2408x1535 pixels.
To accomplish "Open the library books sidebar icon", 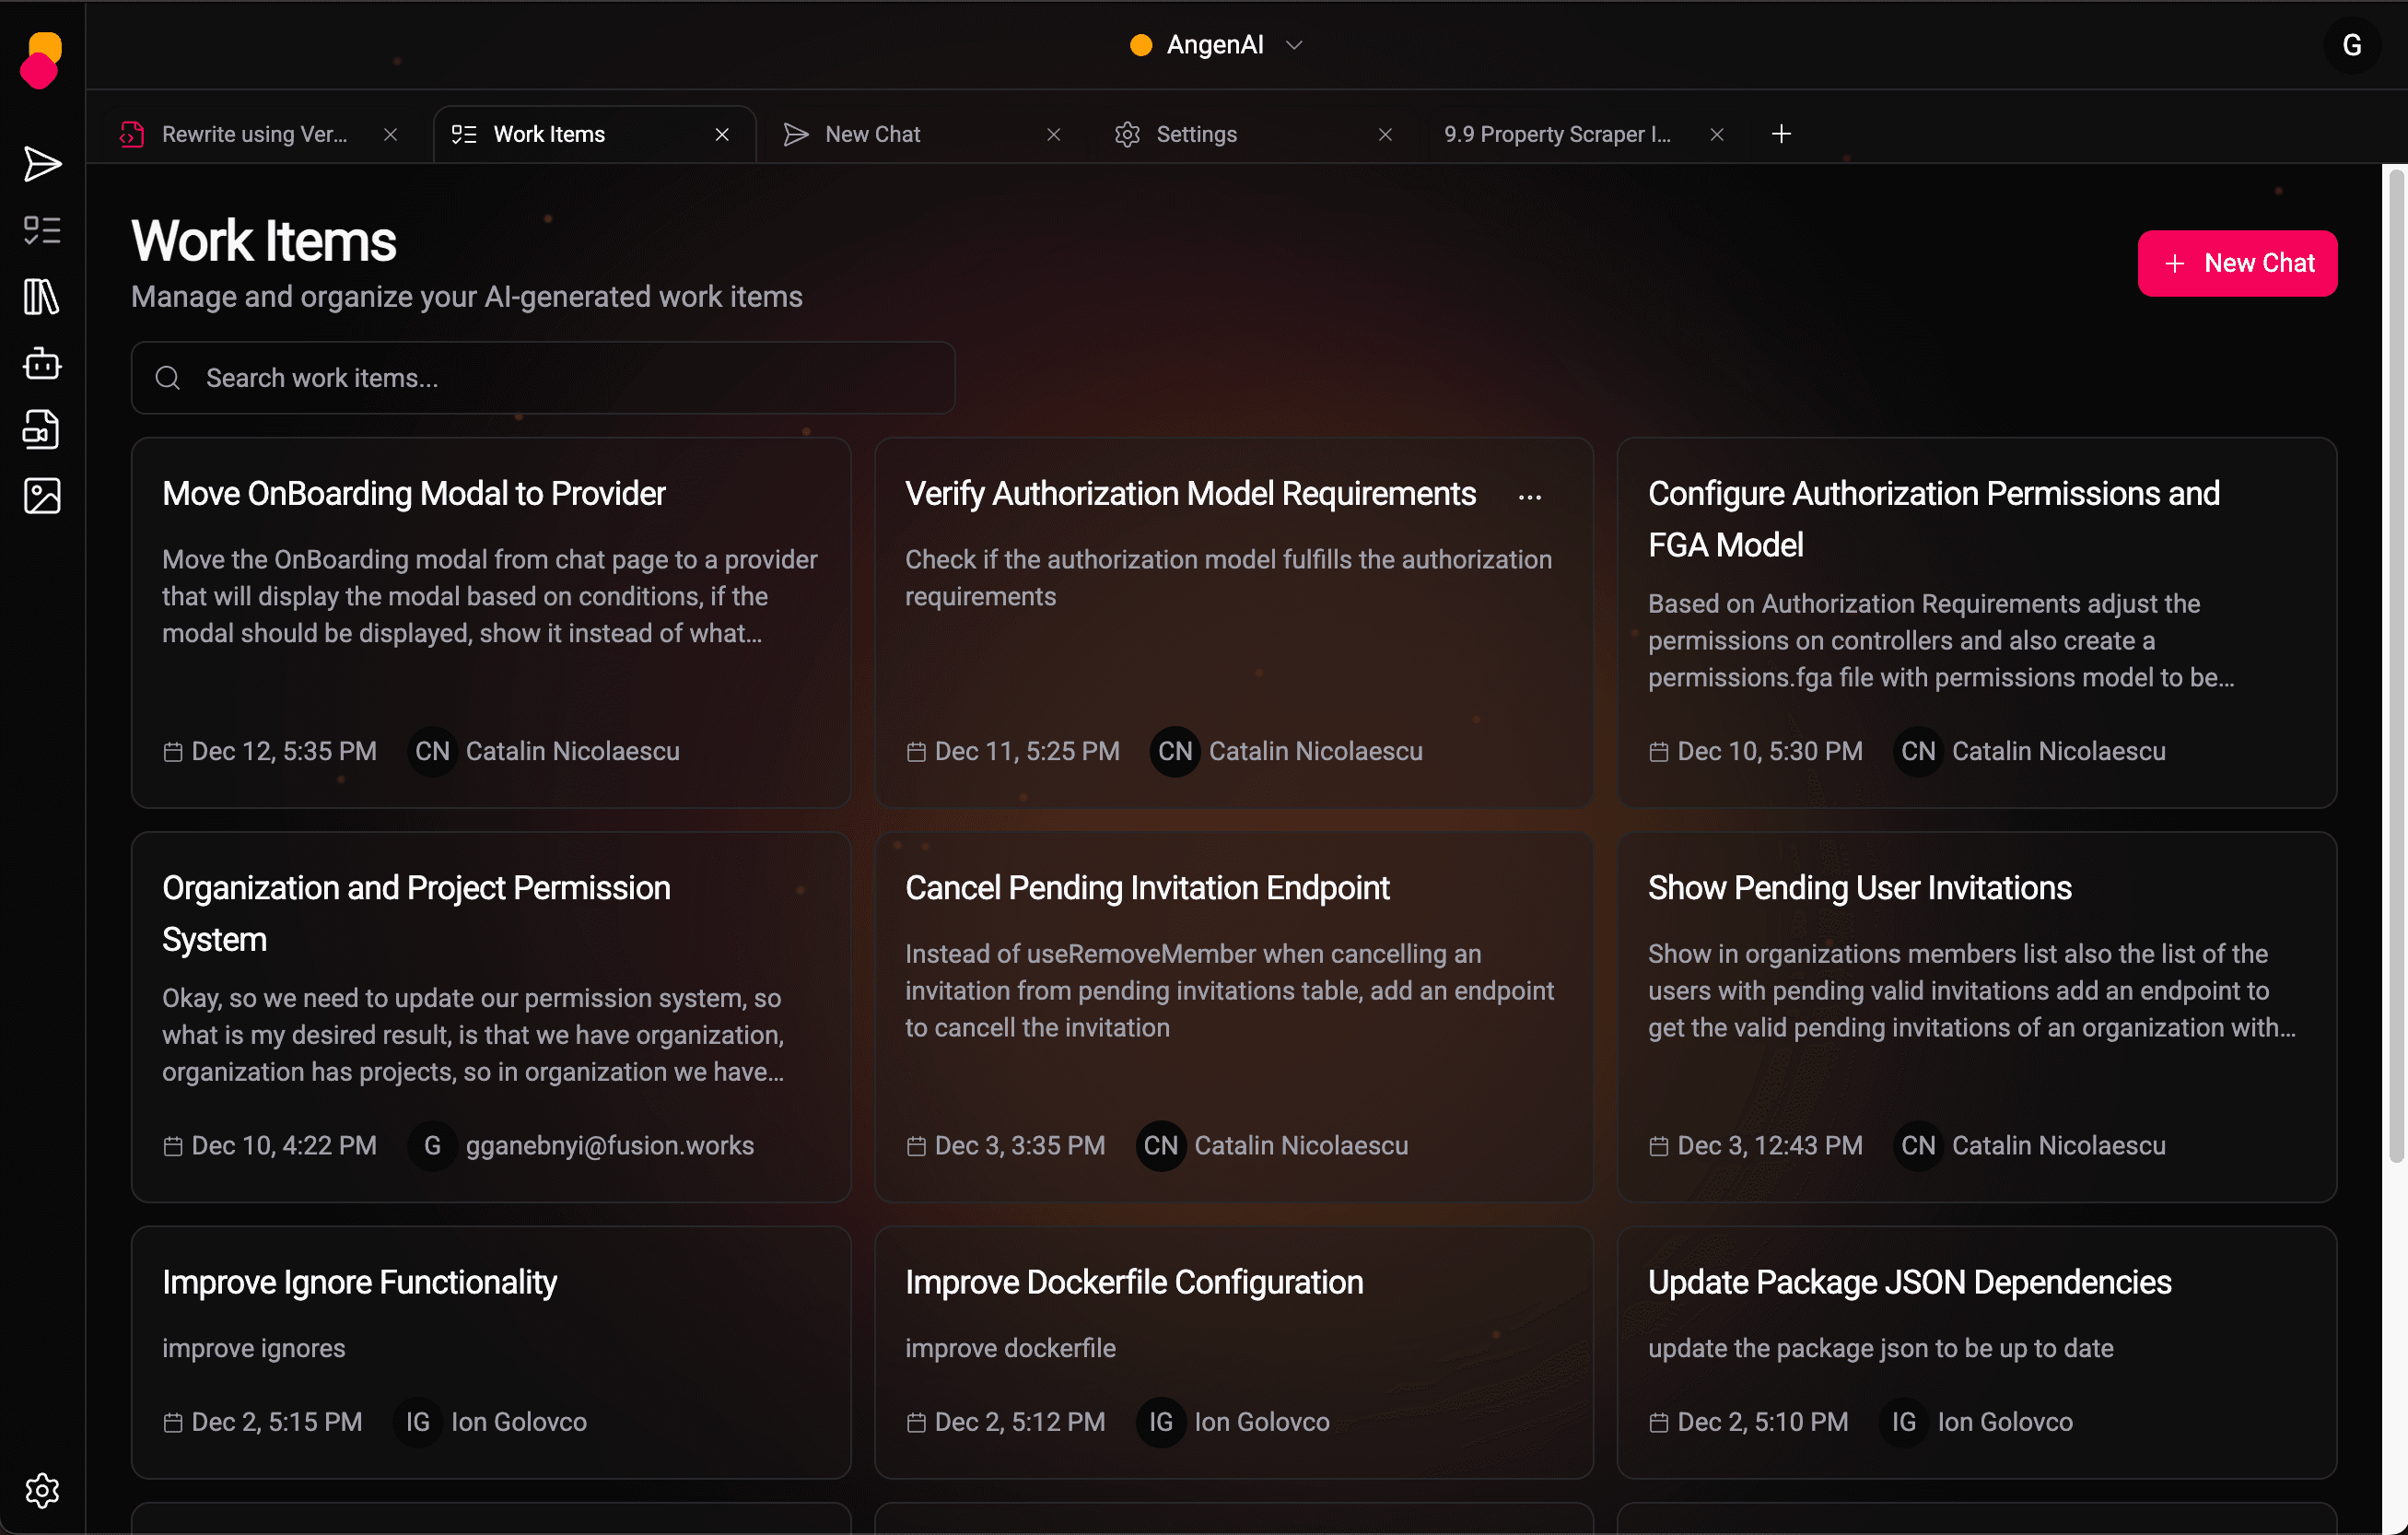I will [x=42, y=297].
